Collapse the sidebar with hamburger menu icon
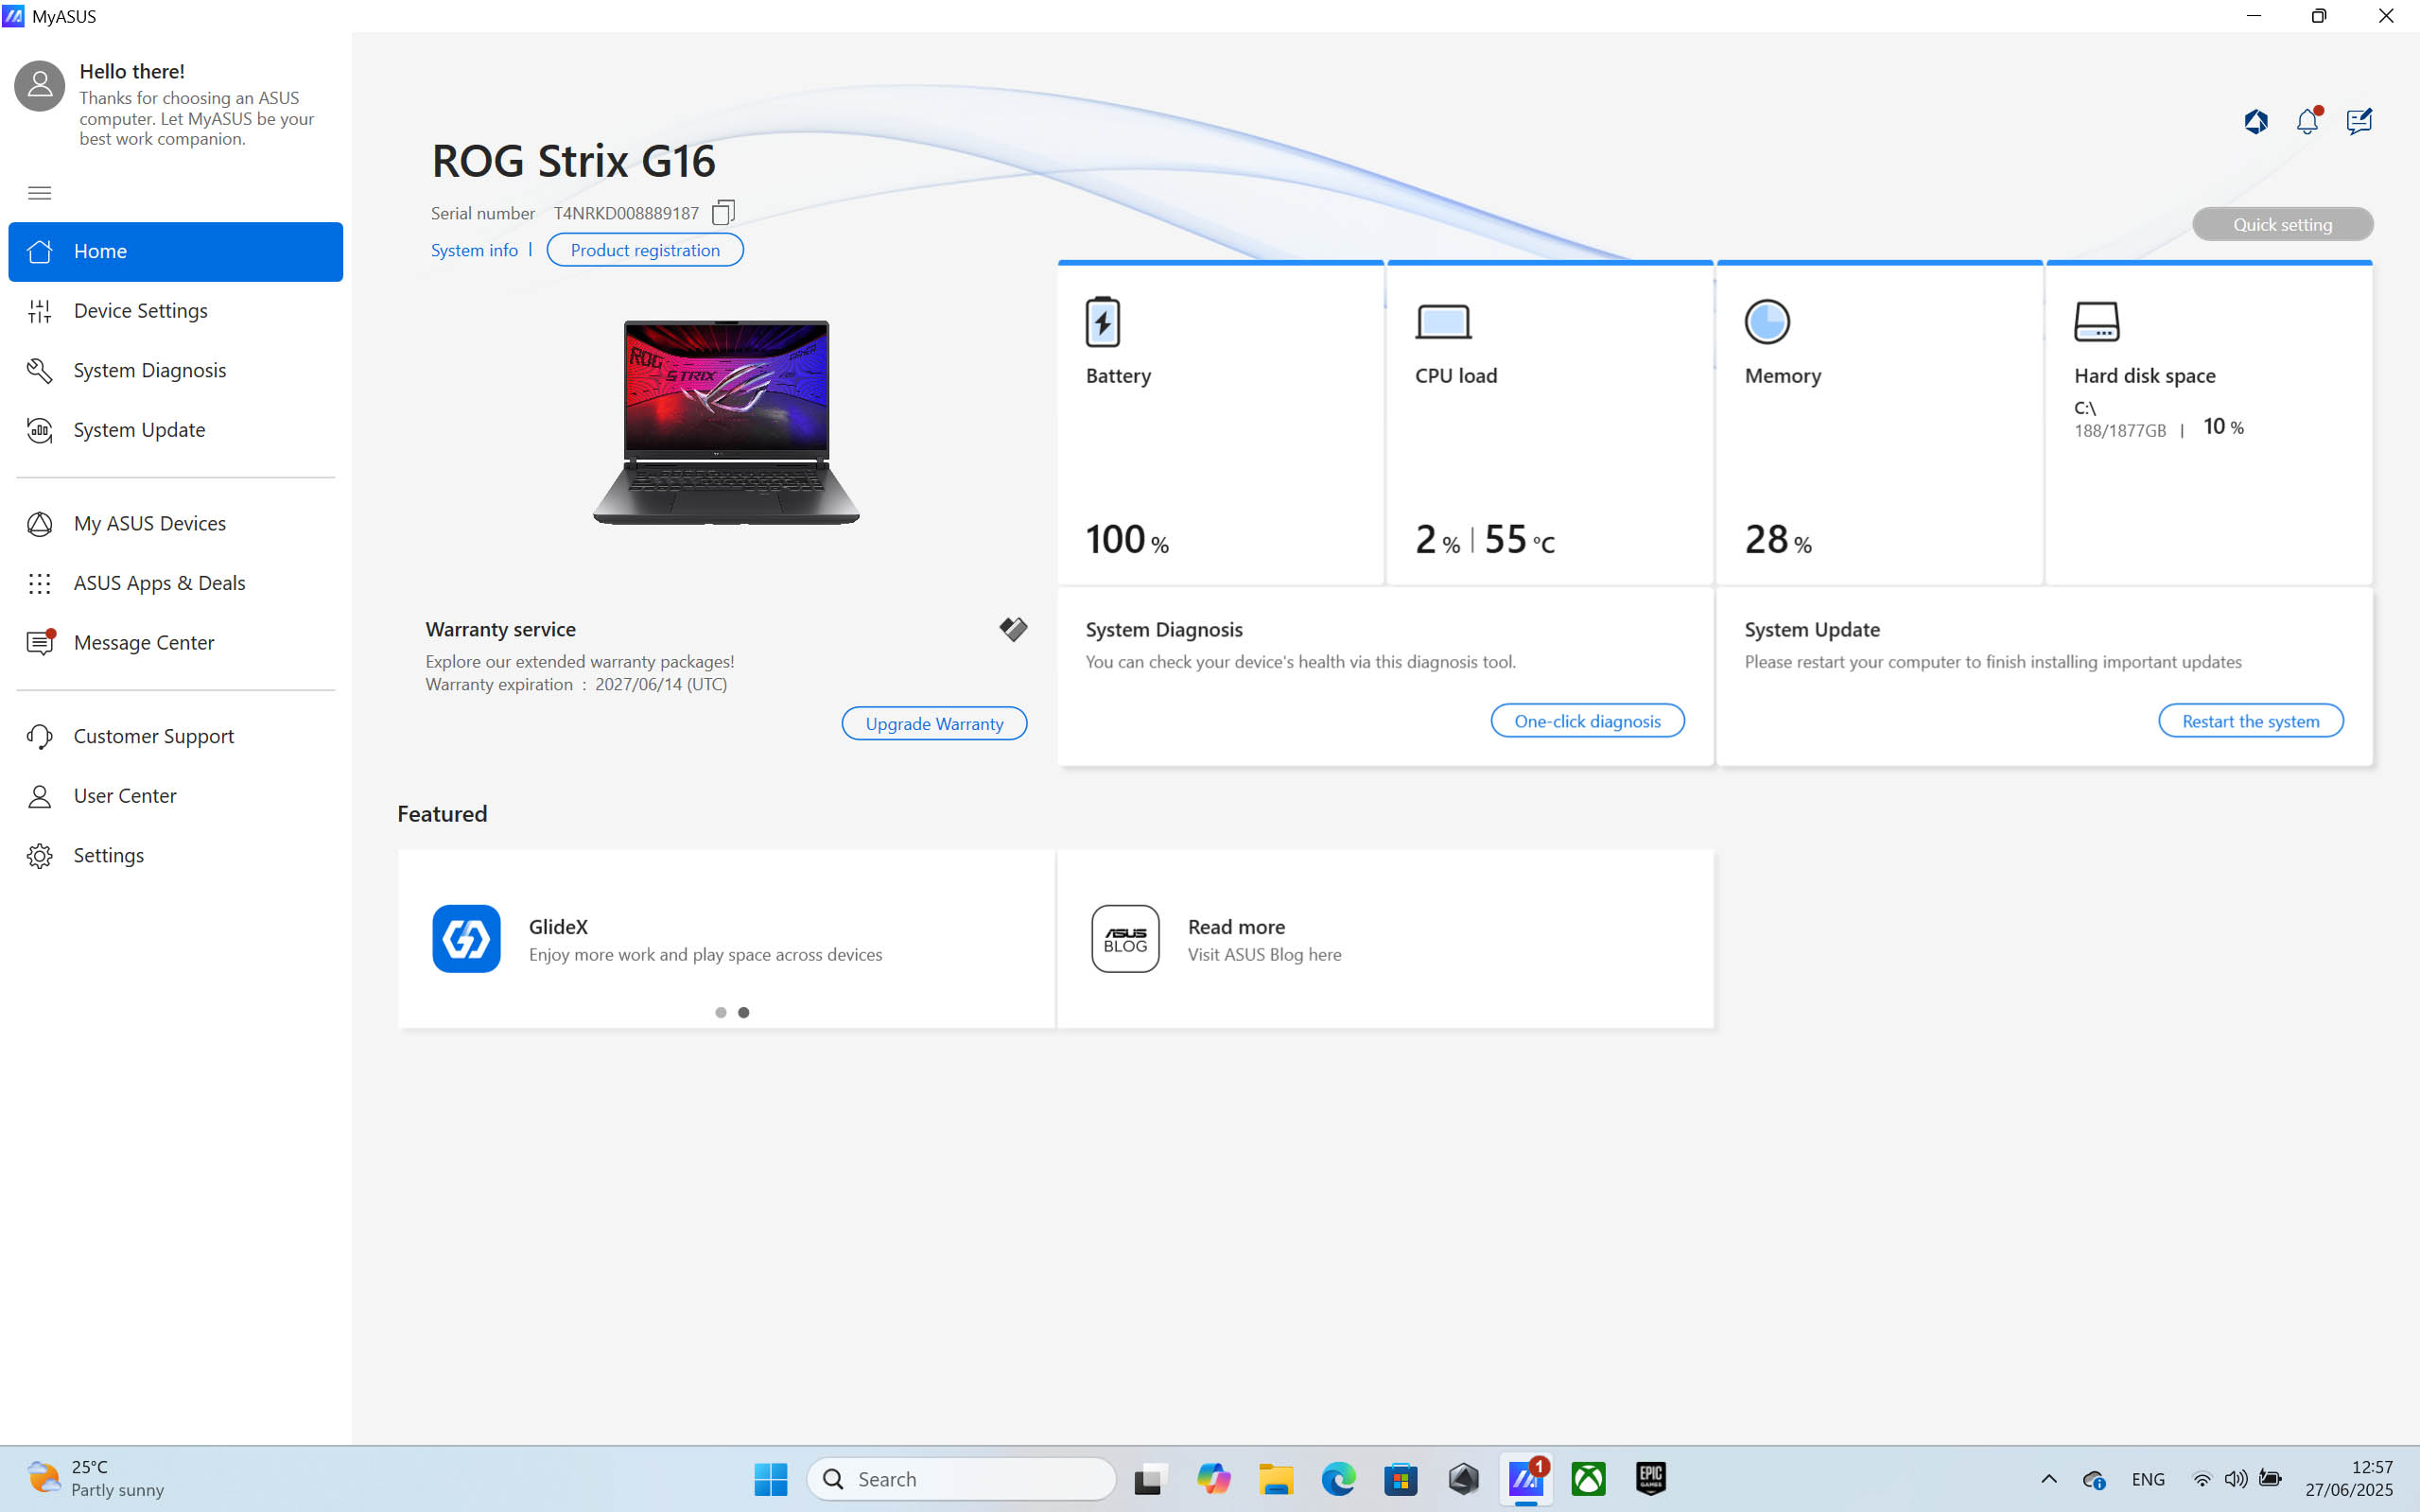 pyautogui.click(x=40, y=193)
